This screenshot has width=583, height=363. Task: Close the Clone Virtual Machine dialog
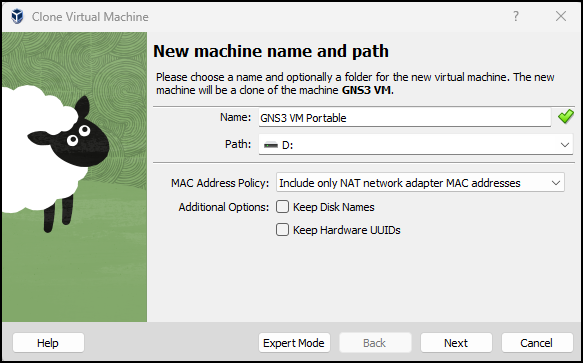(x=561, y=16)
